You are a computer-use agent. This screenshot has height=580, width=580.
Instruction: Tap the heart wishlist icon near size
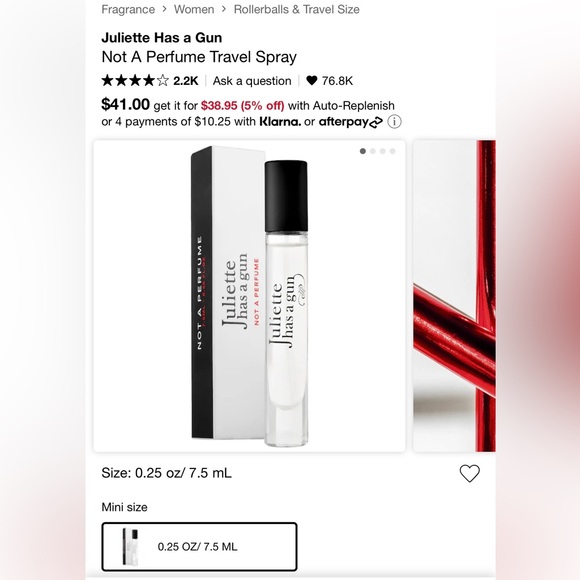tap(469, 473)
